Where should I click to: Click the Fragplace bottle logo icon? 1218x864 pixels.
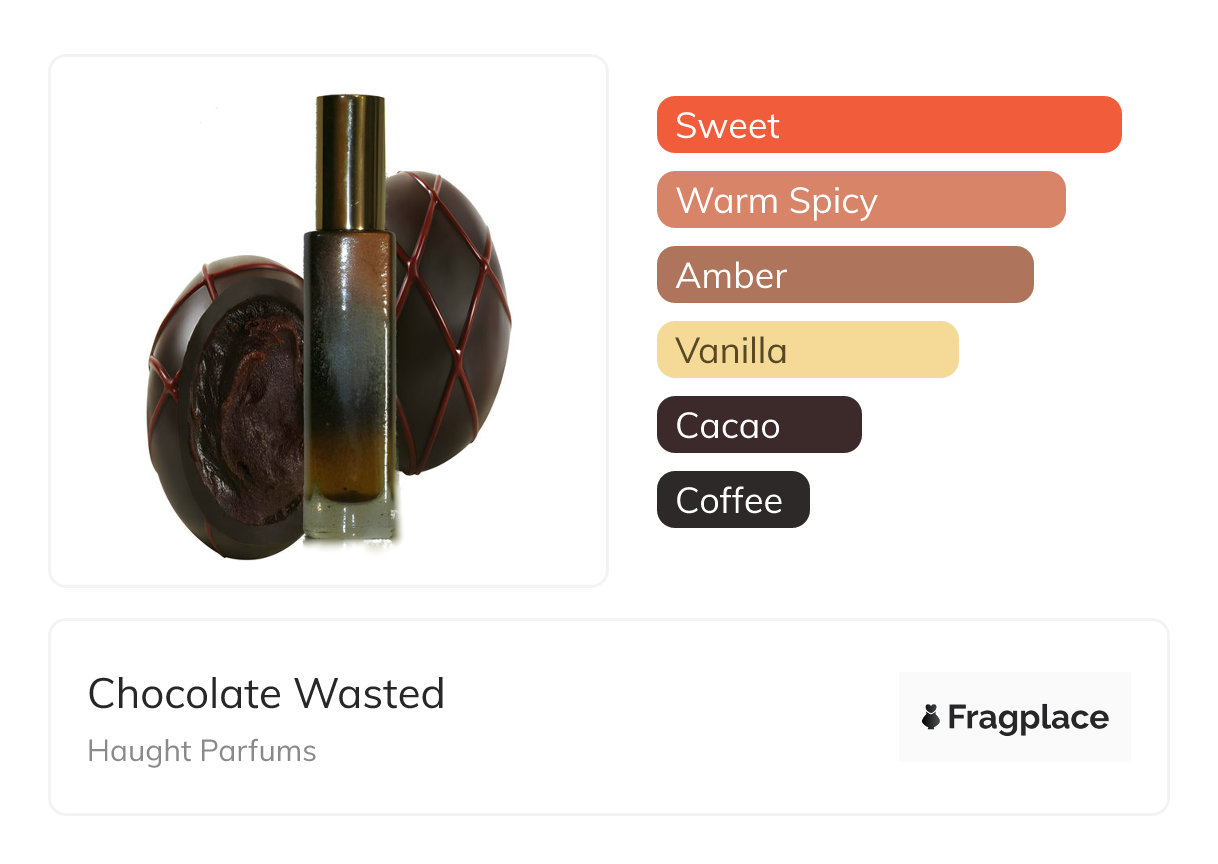931,717
